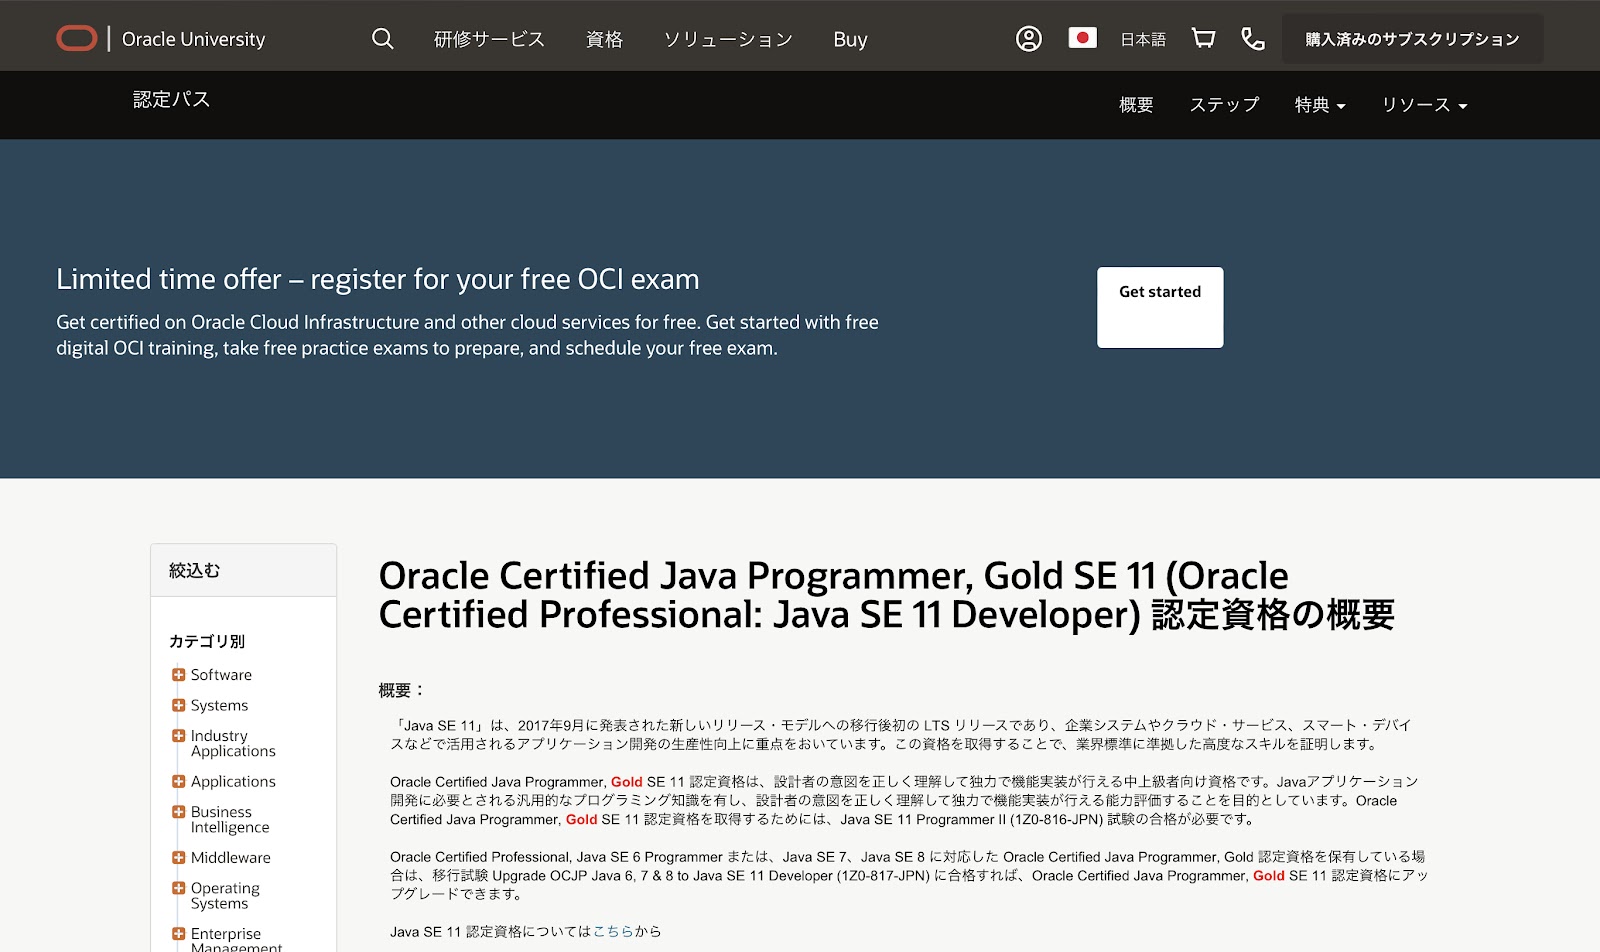Open the 特典 dropdown menu

[x=1320, y=105]
